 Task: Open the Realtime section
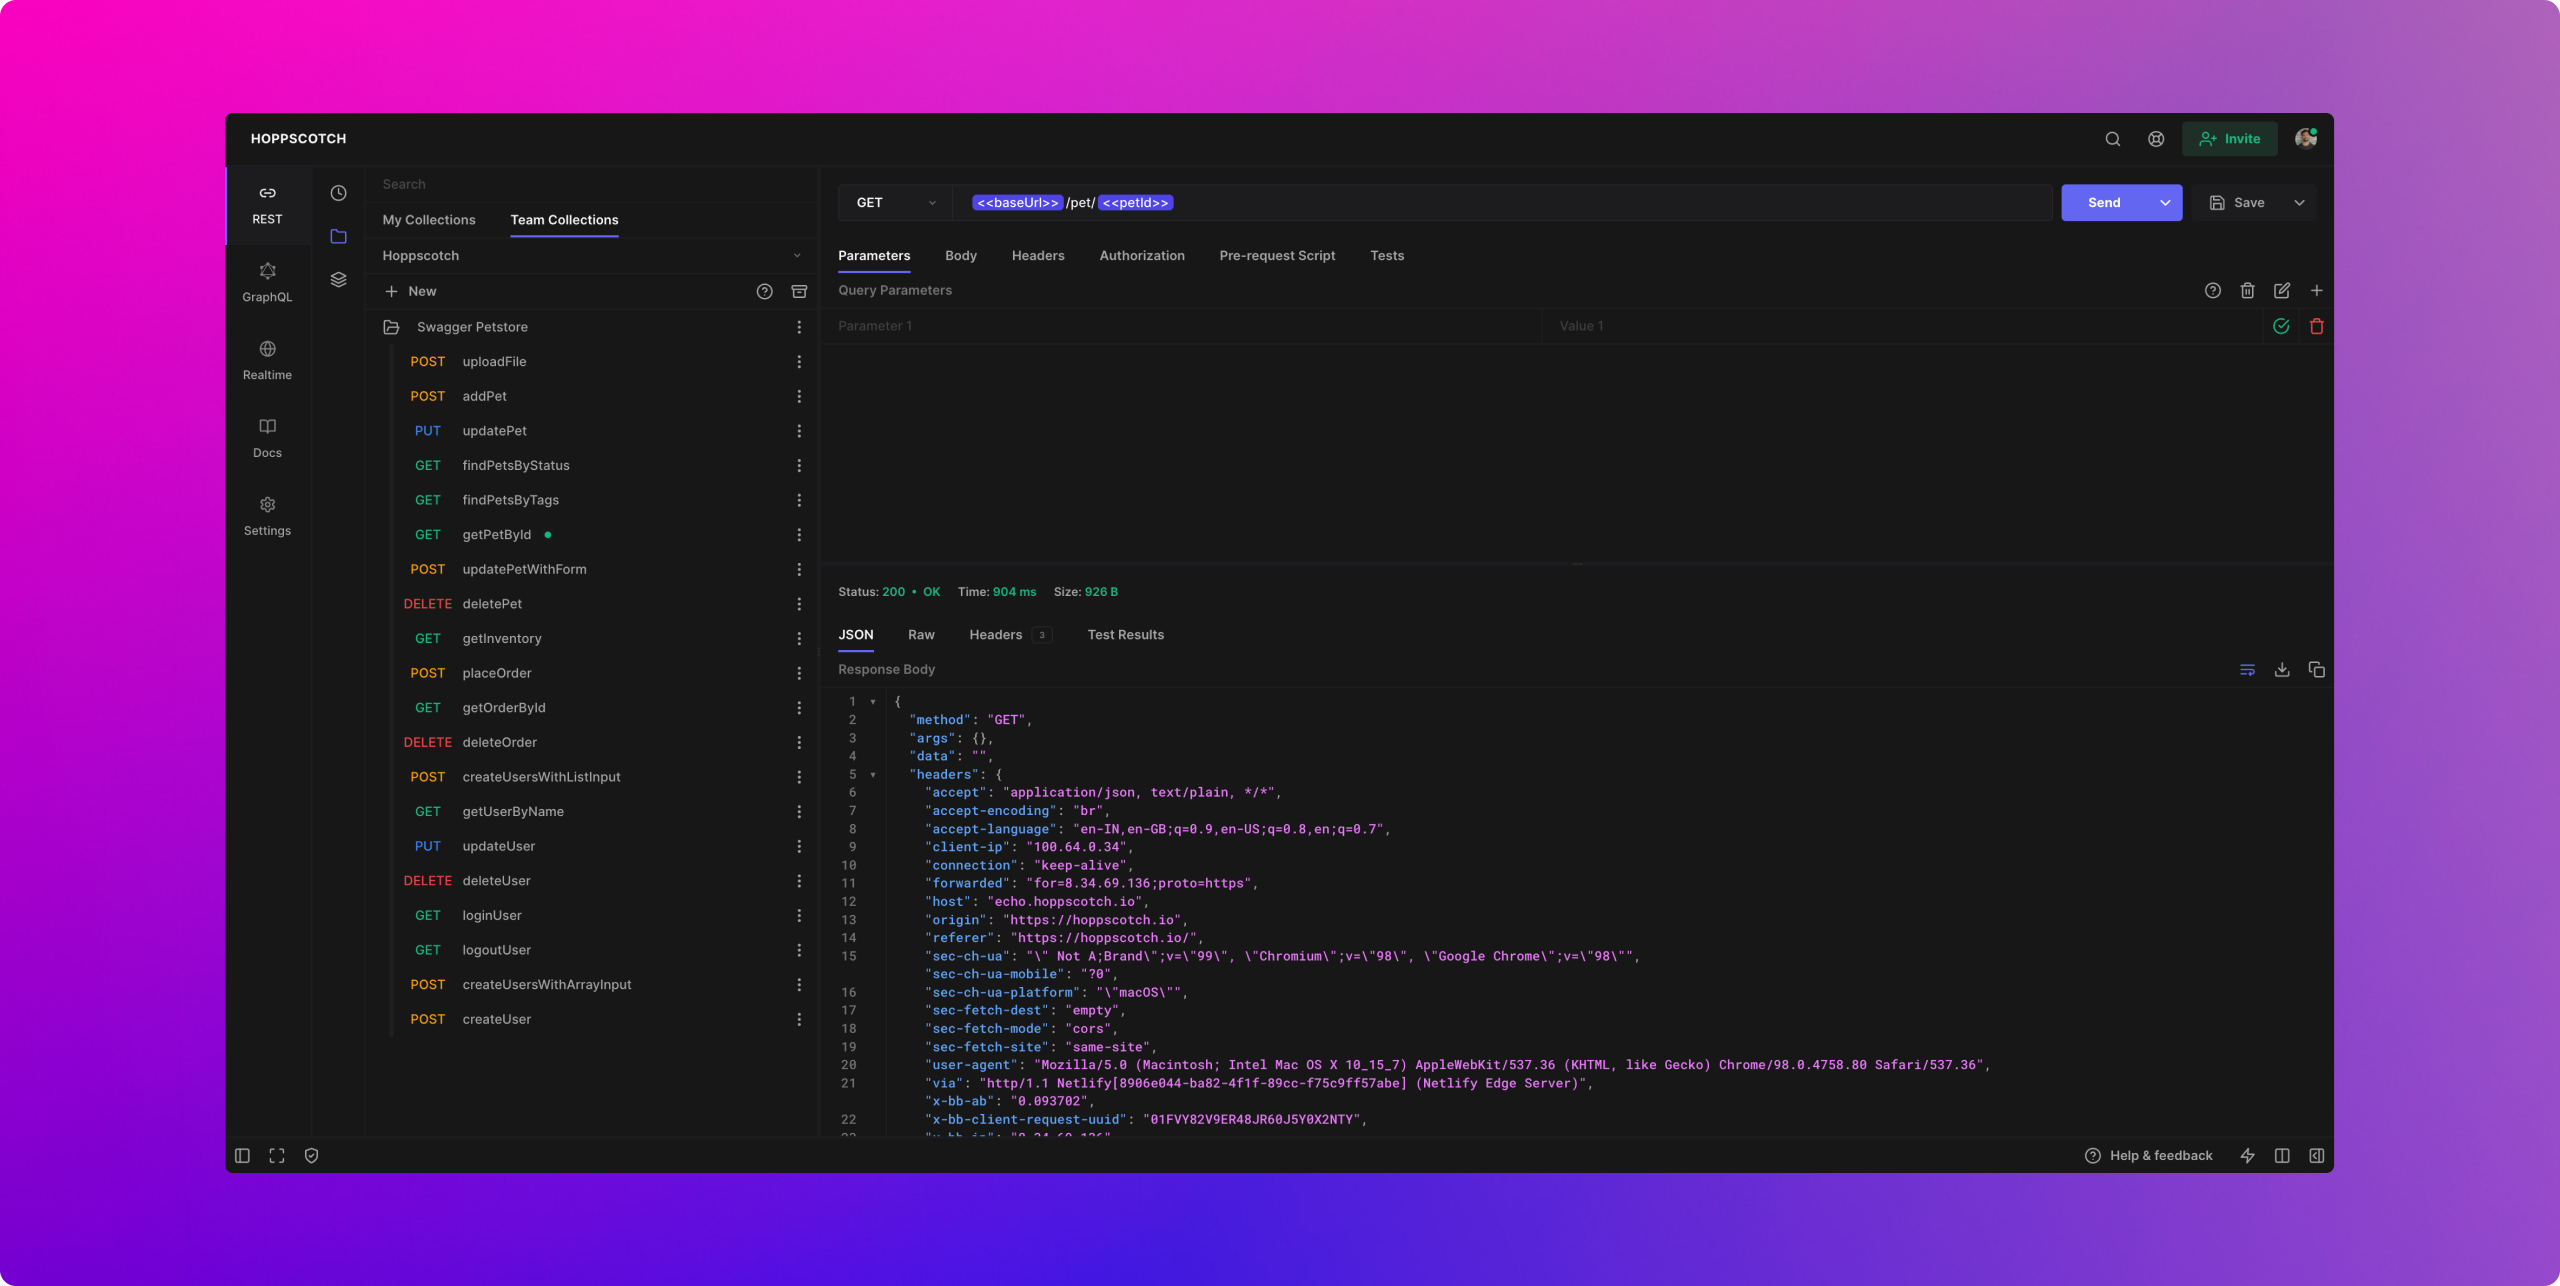click(x=267, y=360)
